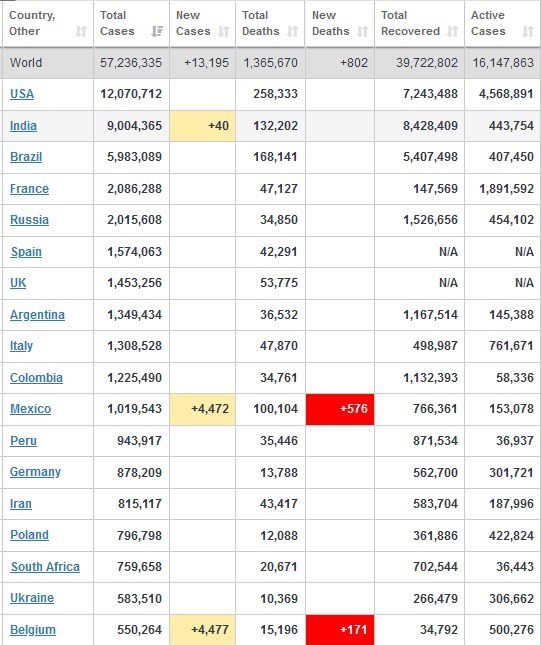
Task: Click the Ukraine country link
Action: [32, 598]
